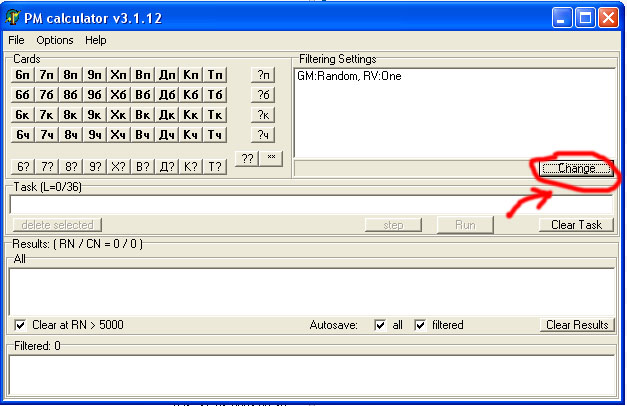Choose the Дк card
The width and height of the screenshot is (627, 406).
pyautogui.click(x=167, y=115)
